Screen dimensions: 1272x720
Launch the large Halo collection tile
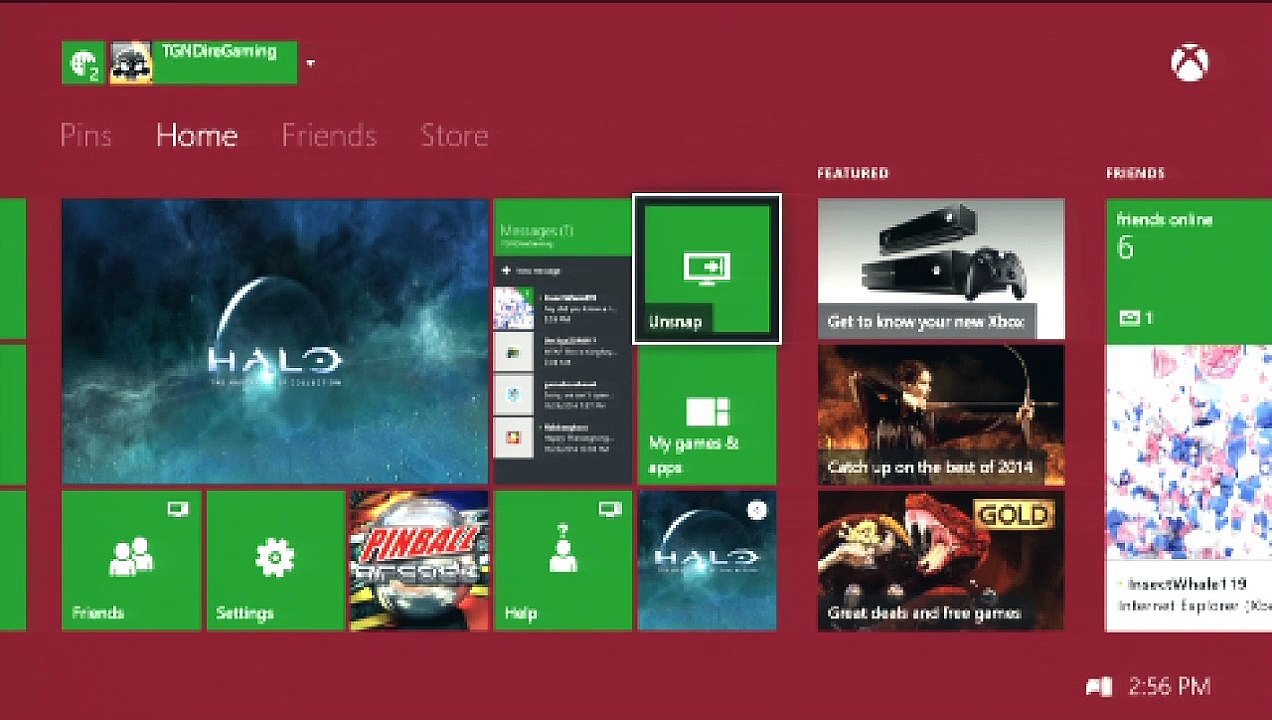[275, 341]
